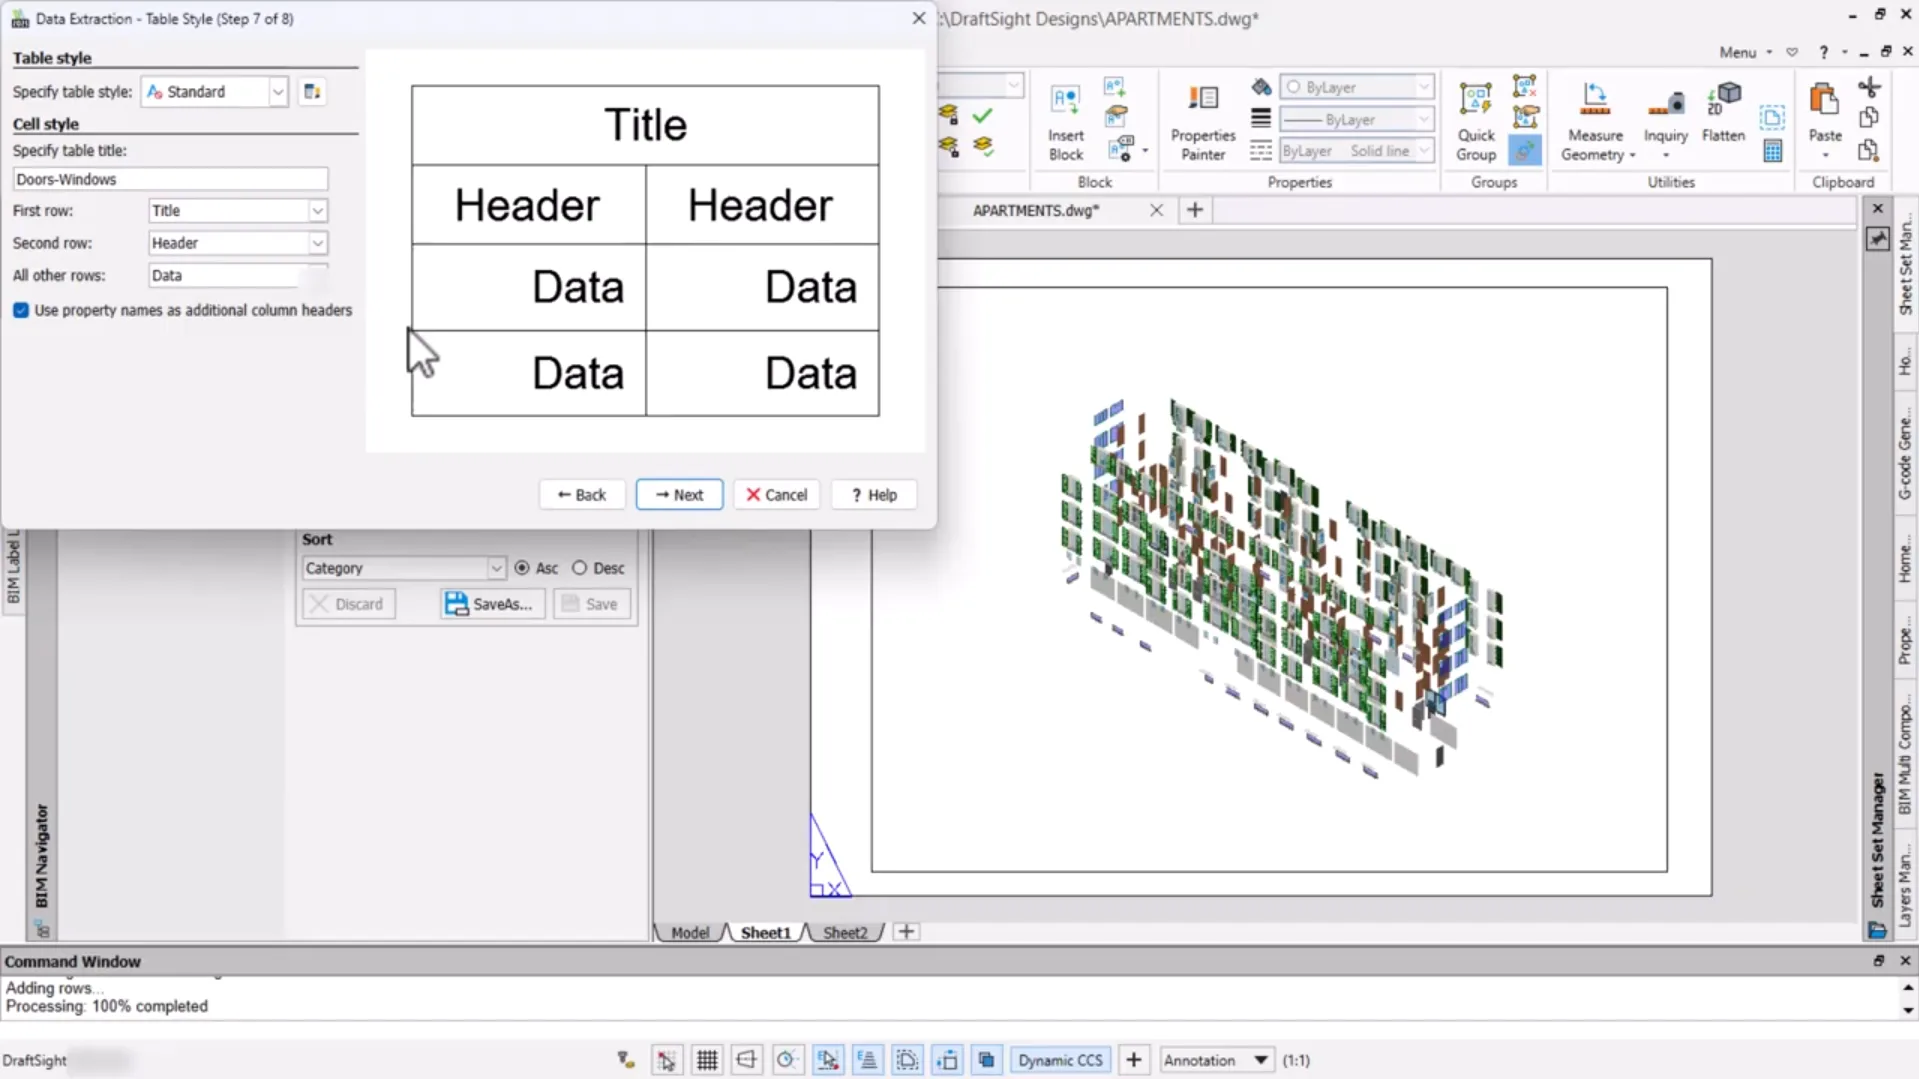Switch to the Sheet2 tab
This screenshot has width=1919, height=1079.
tap(844, 932)
